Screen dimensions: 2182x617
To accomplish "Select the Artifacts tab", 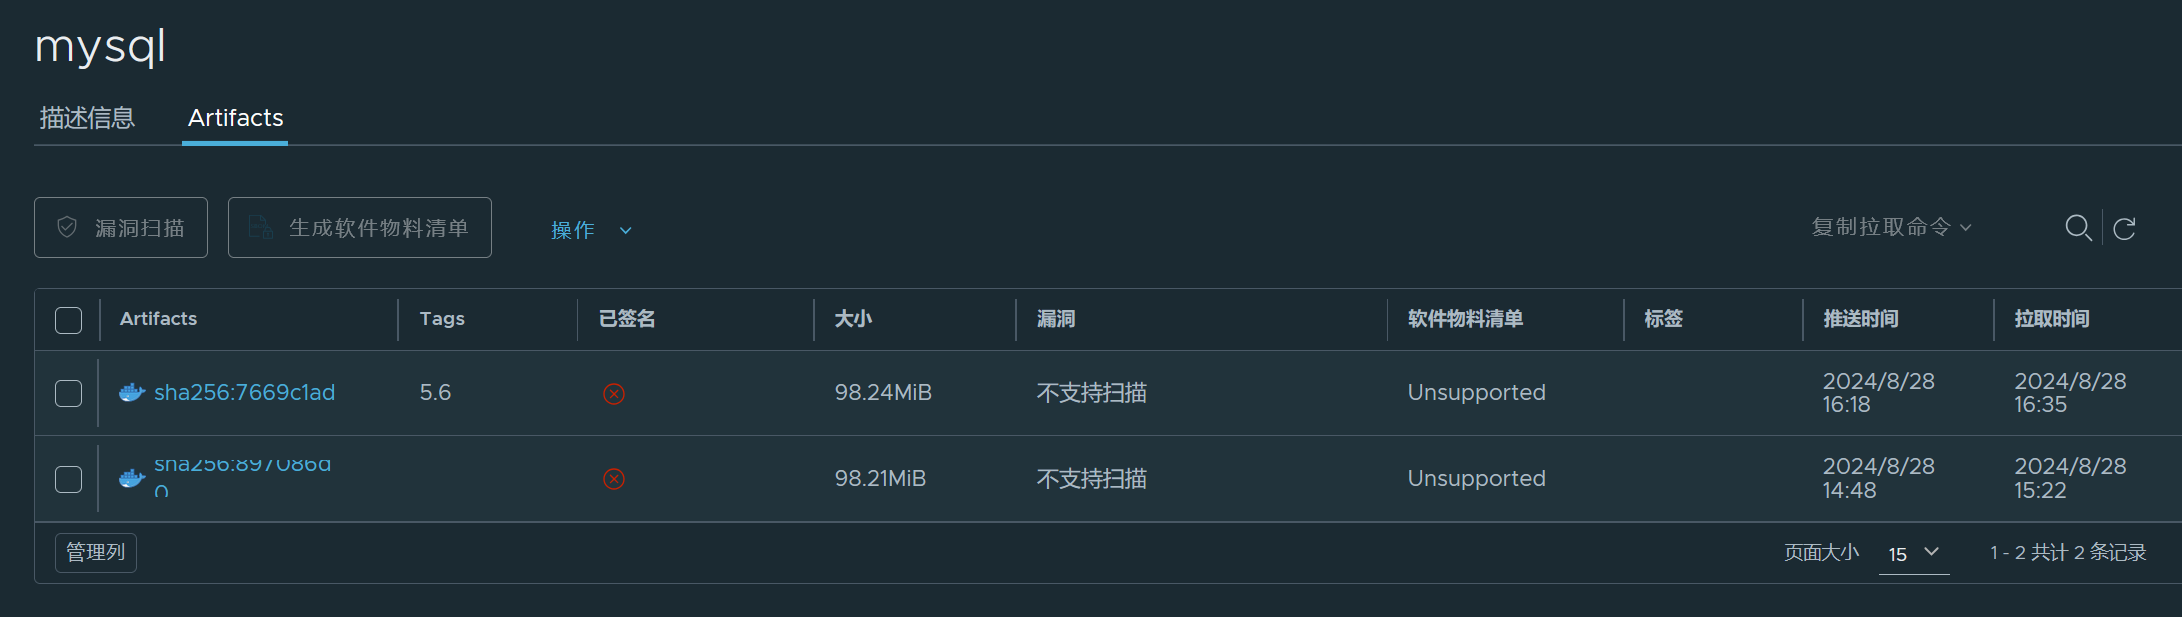I will click(x=235, y=118).
